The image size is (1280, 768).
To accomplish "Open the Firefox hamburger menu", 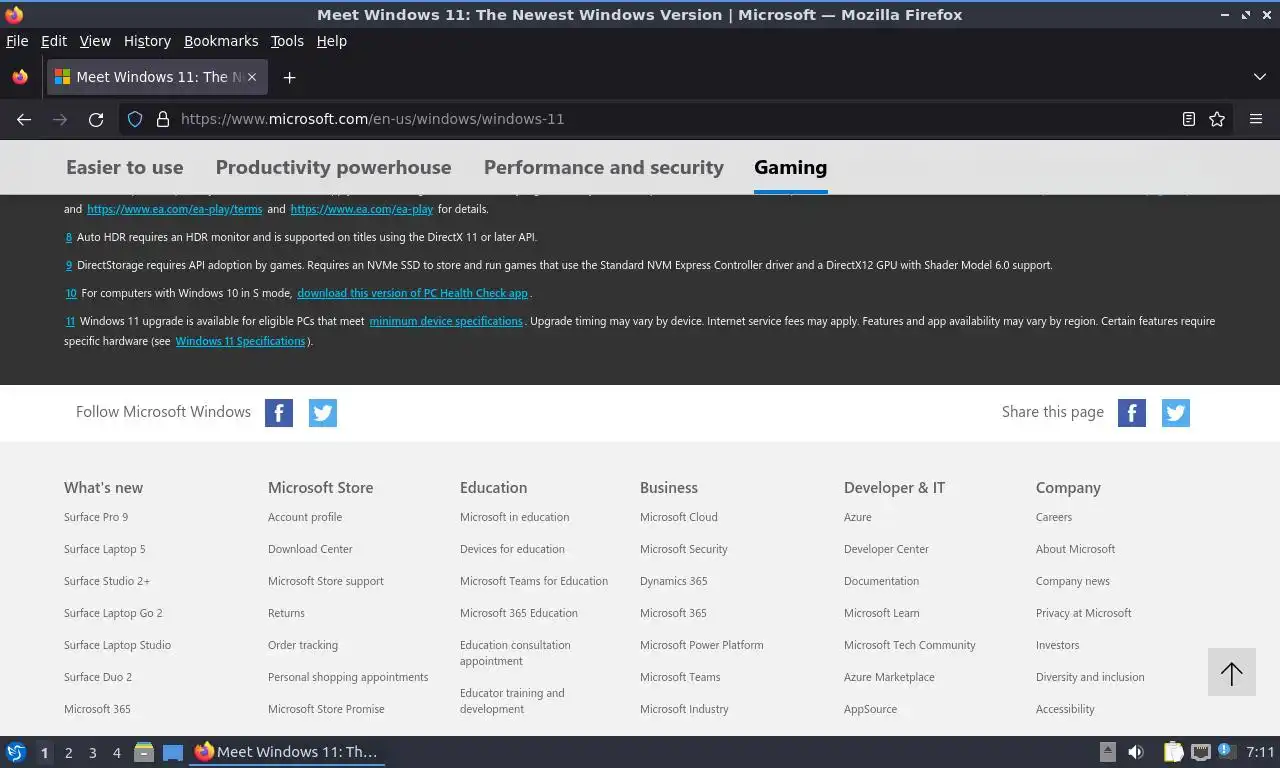I will (x=1256, y=119).
